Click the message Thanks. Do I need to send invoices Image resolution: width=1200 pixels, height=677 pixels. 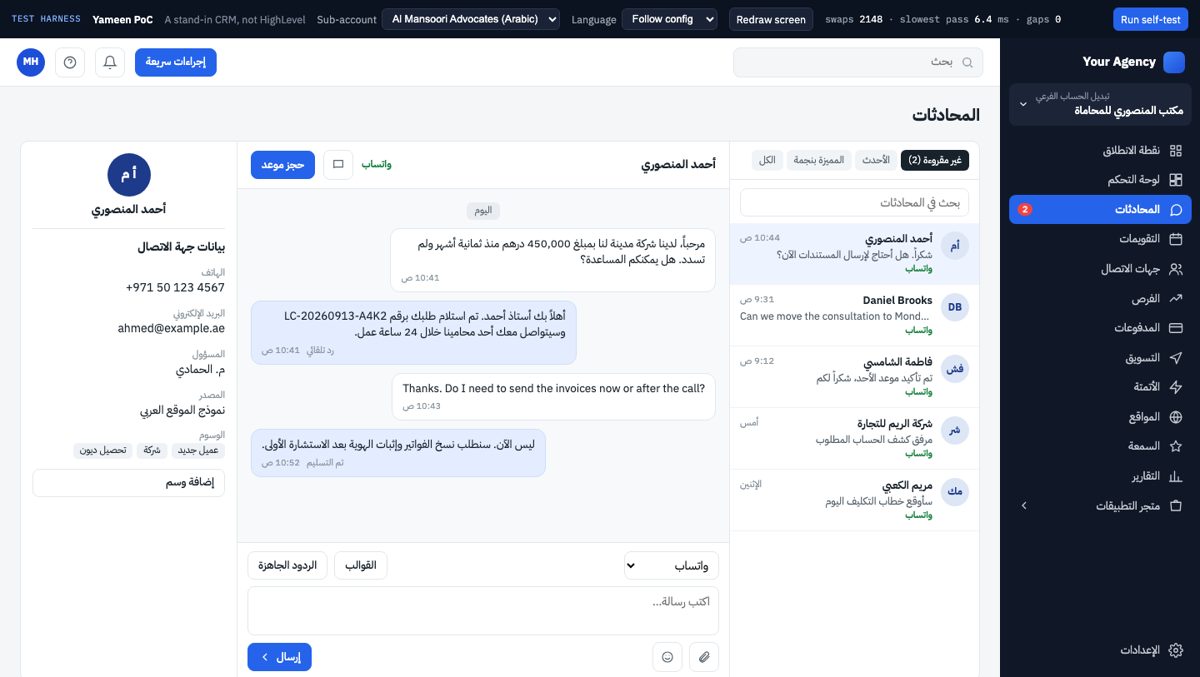(553, 396)
